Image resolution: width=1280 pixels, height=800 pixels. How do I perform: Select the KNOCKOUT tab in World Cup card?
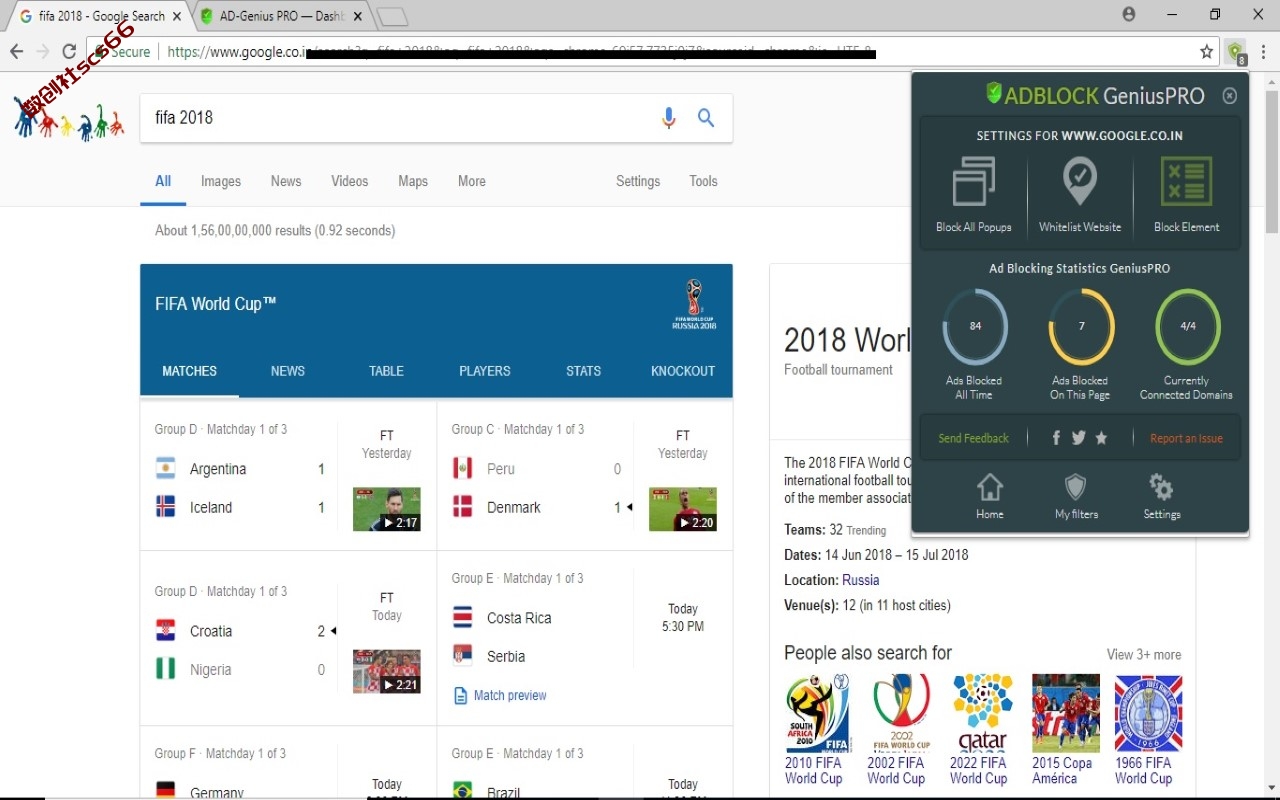[x=683, y=371]
